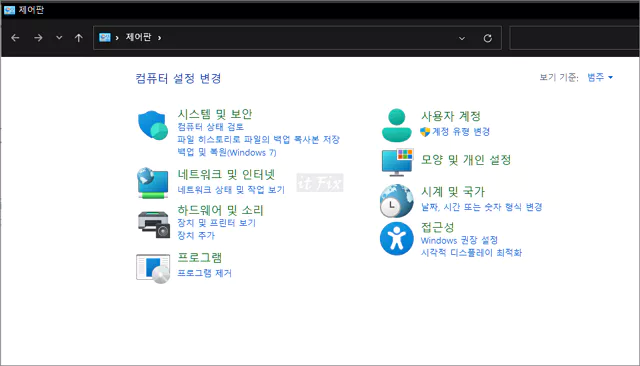The image size is (640, 366).
Task: Open 파일 히스토리로 파일의 백업 복사본 저장 link
Action: pos(258,140)
